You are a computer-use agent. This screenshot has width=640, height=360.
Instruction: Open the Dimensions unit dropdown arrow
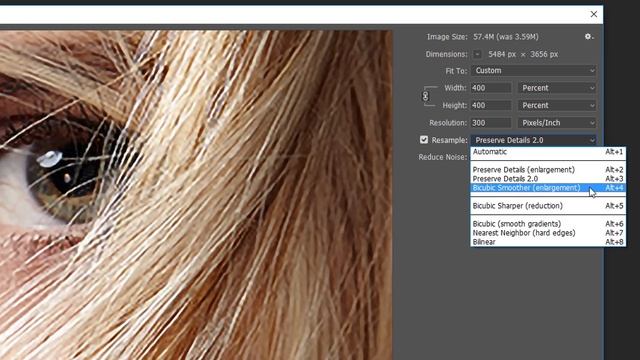(477, 54)
